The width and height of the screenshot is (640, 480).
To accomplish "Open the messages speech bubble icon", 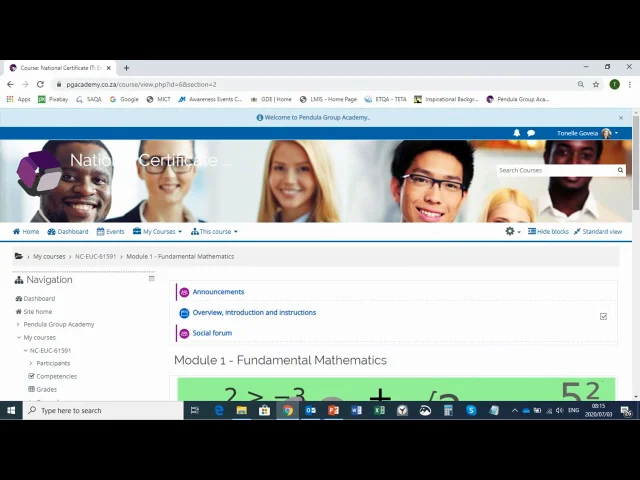I will click(531, 133).
